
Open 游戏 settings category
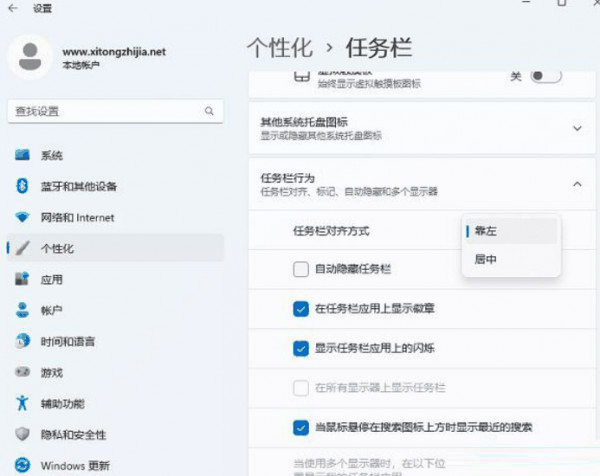click(116, 372)
